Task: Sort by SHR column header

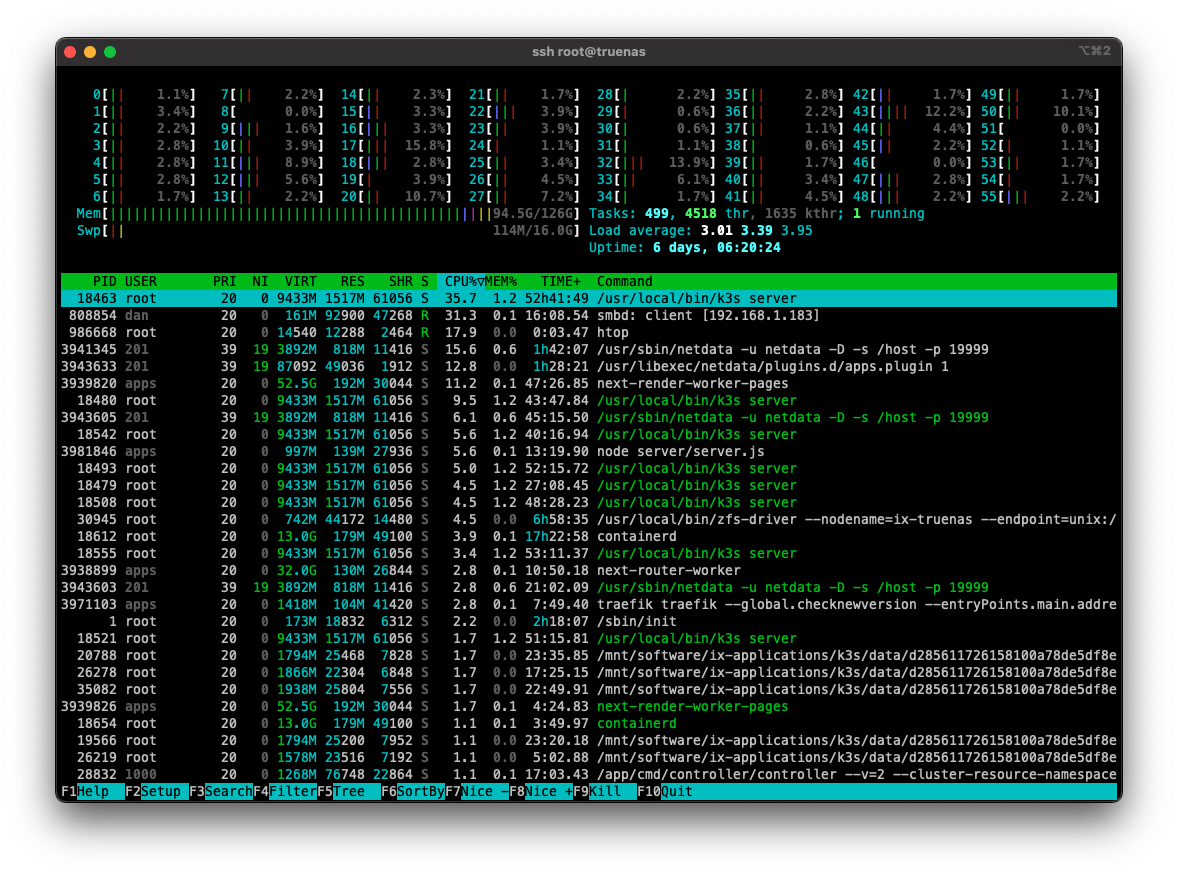Action: click(400, 281)
